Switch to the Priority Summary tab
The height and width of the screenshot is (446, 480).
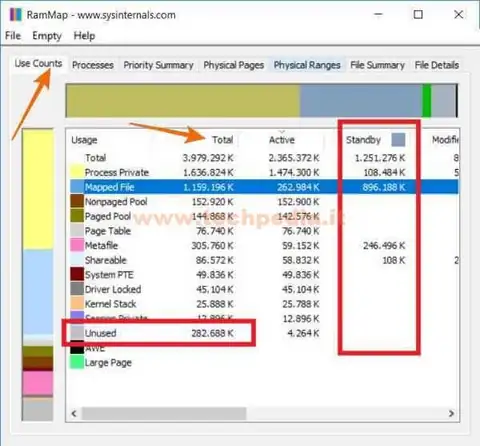[158, 65]
